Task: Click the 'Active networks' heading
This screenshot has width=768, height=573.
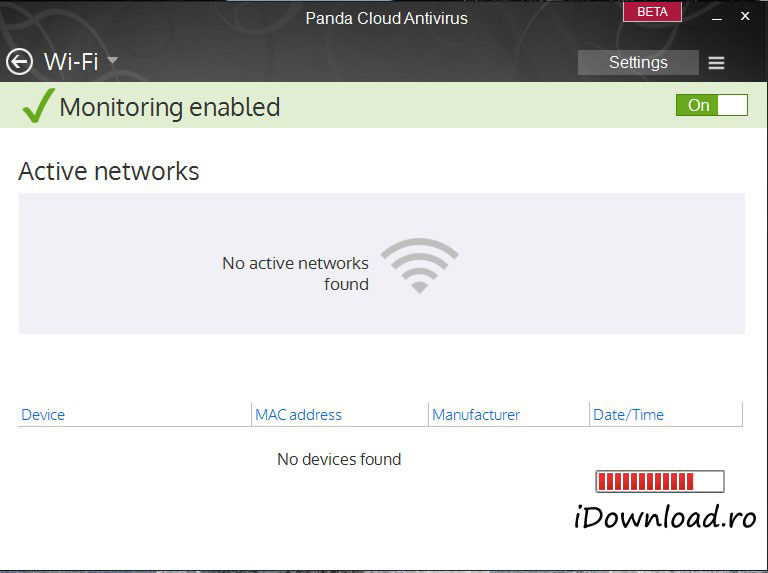Action: pos(109,171)
